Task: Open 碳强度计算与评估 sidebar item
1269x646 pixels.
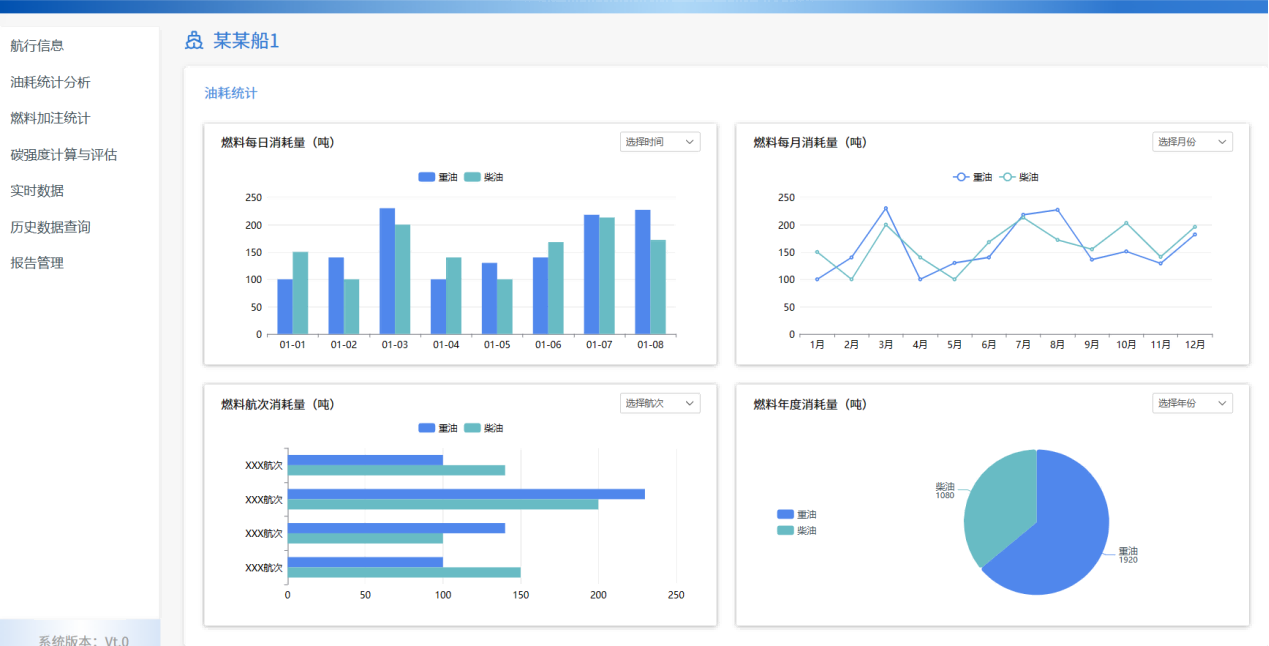Action: [64, 155]
